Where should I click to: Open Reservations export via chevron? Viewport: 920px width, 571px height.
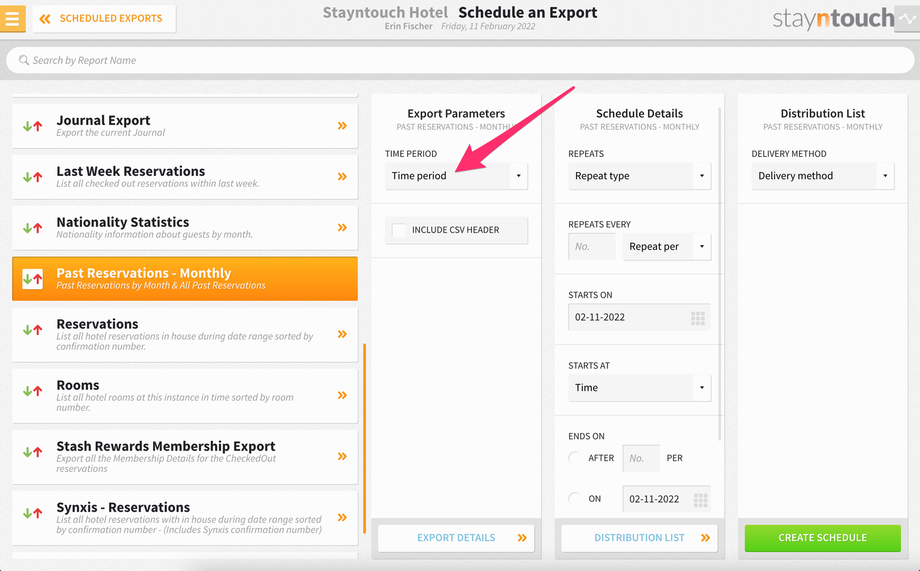point(342,335)
